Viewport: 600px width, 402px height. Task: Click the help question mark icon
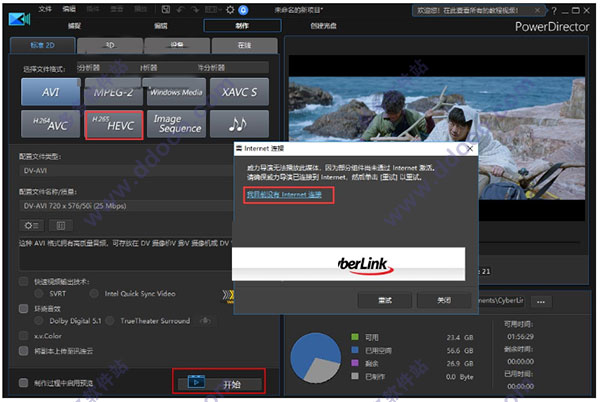click(x=554, y=11)
